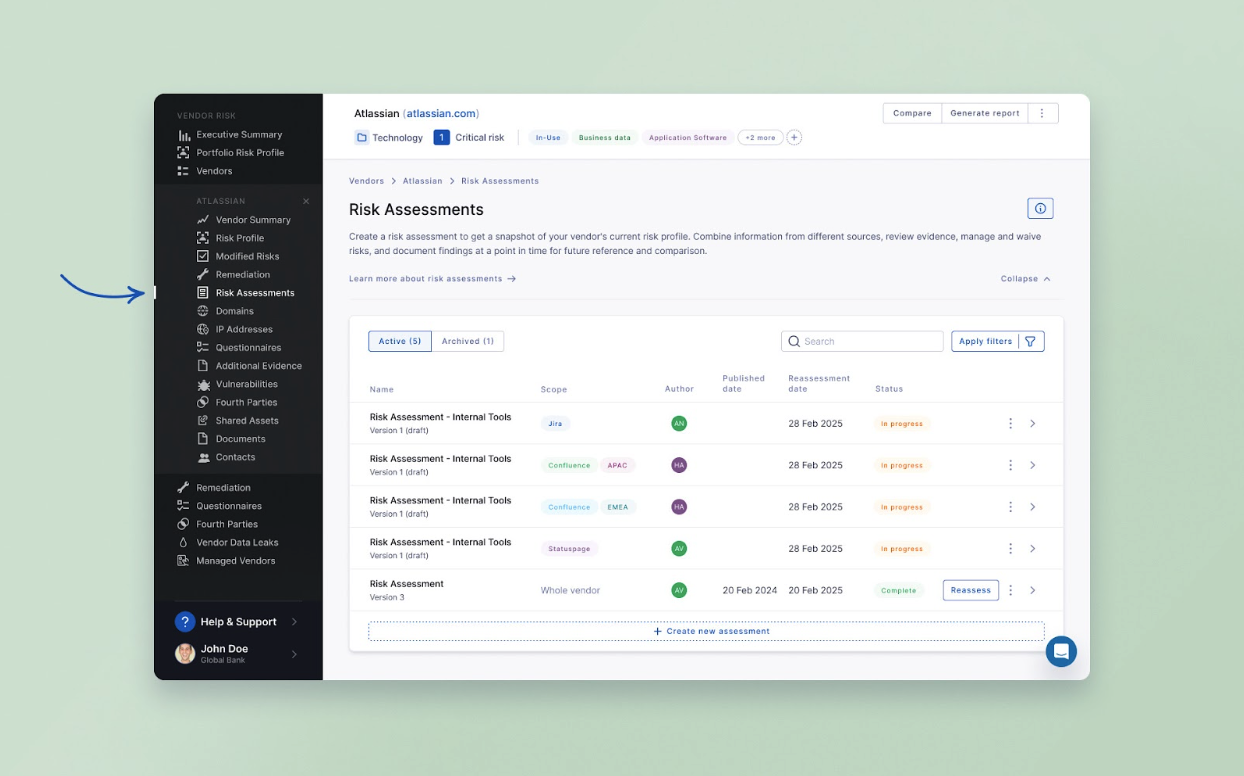Open Managed Vendors icon

(183, 561)
